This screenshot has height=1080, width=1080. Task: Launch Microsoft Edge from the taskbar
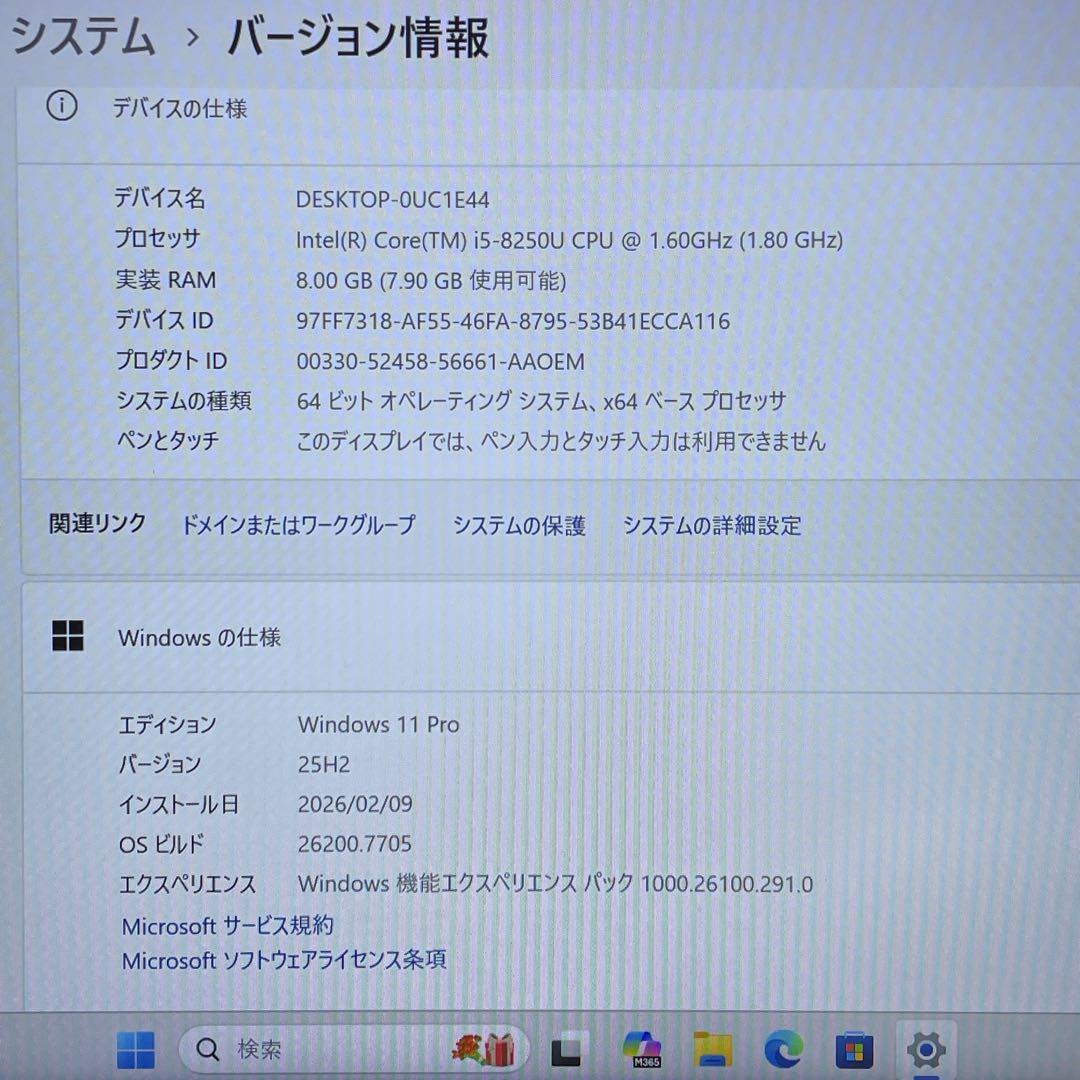(783, 1050)
